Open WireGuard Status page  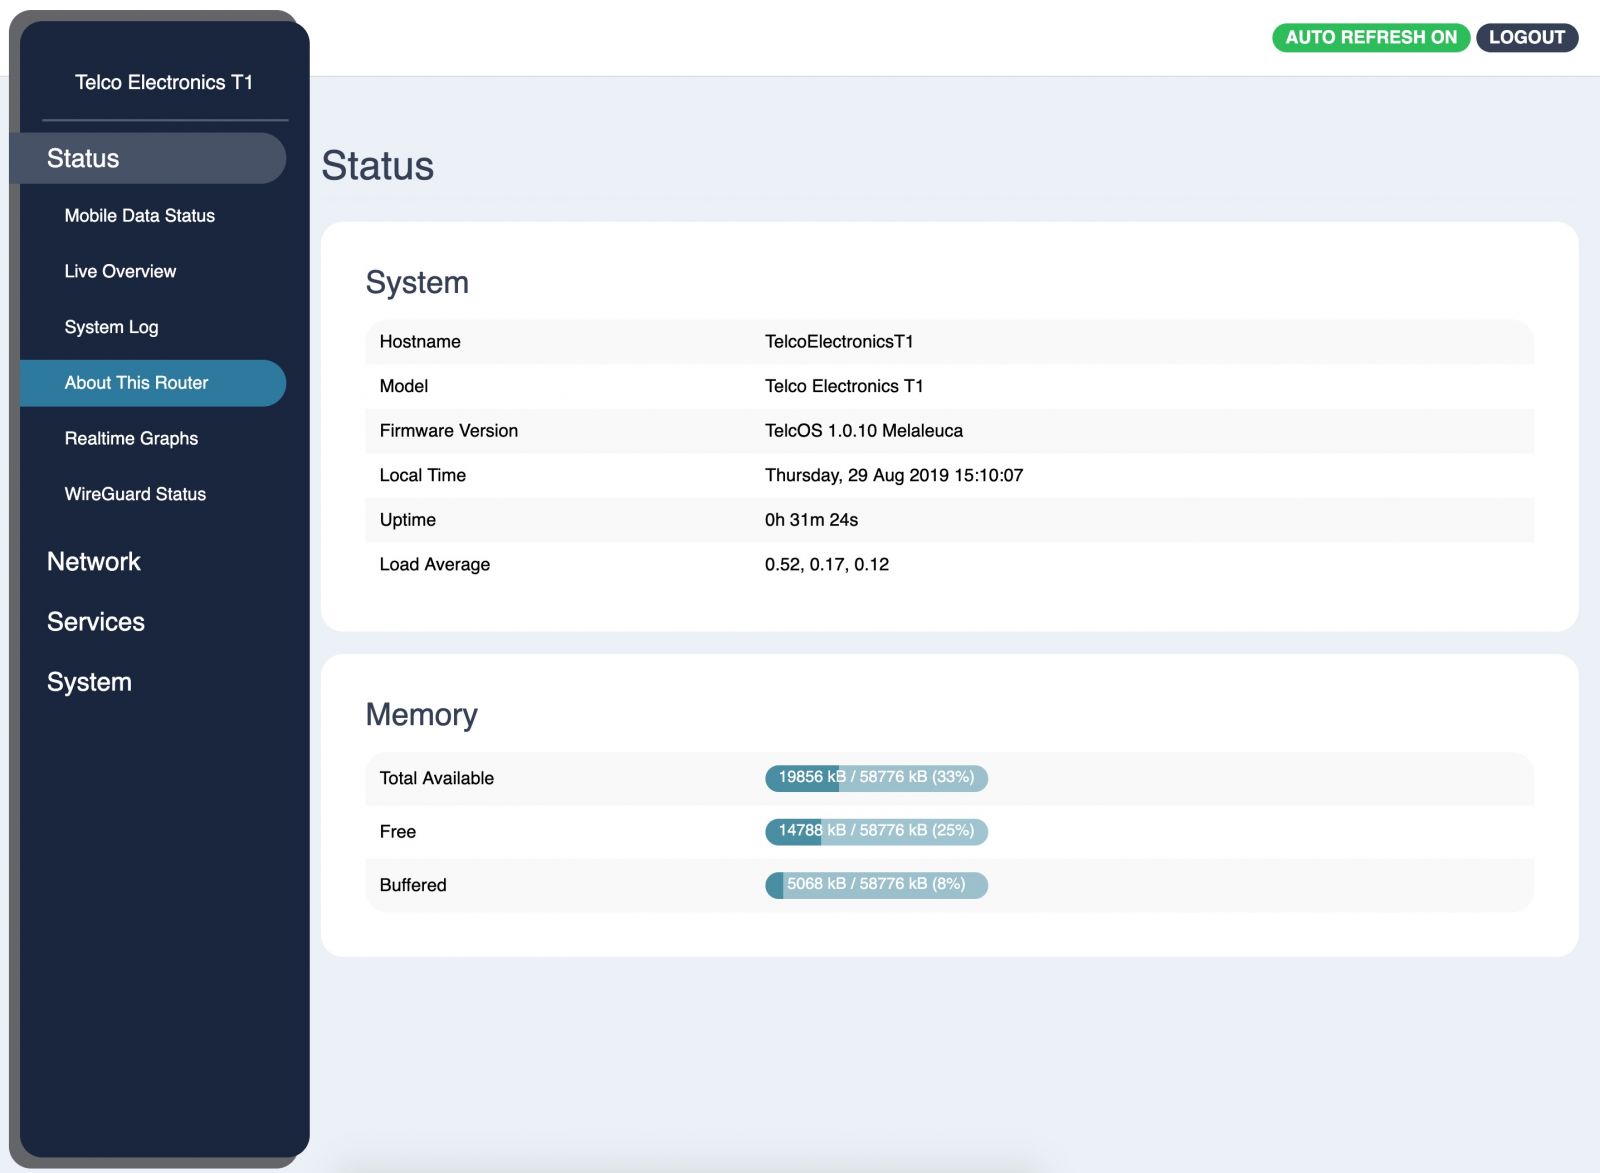coord(135,494)
